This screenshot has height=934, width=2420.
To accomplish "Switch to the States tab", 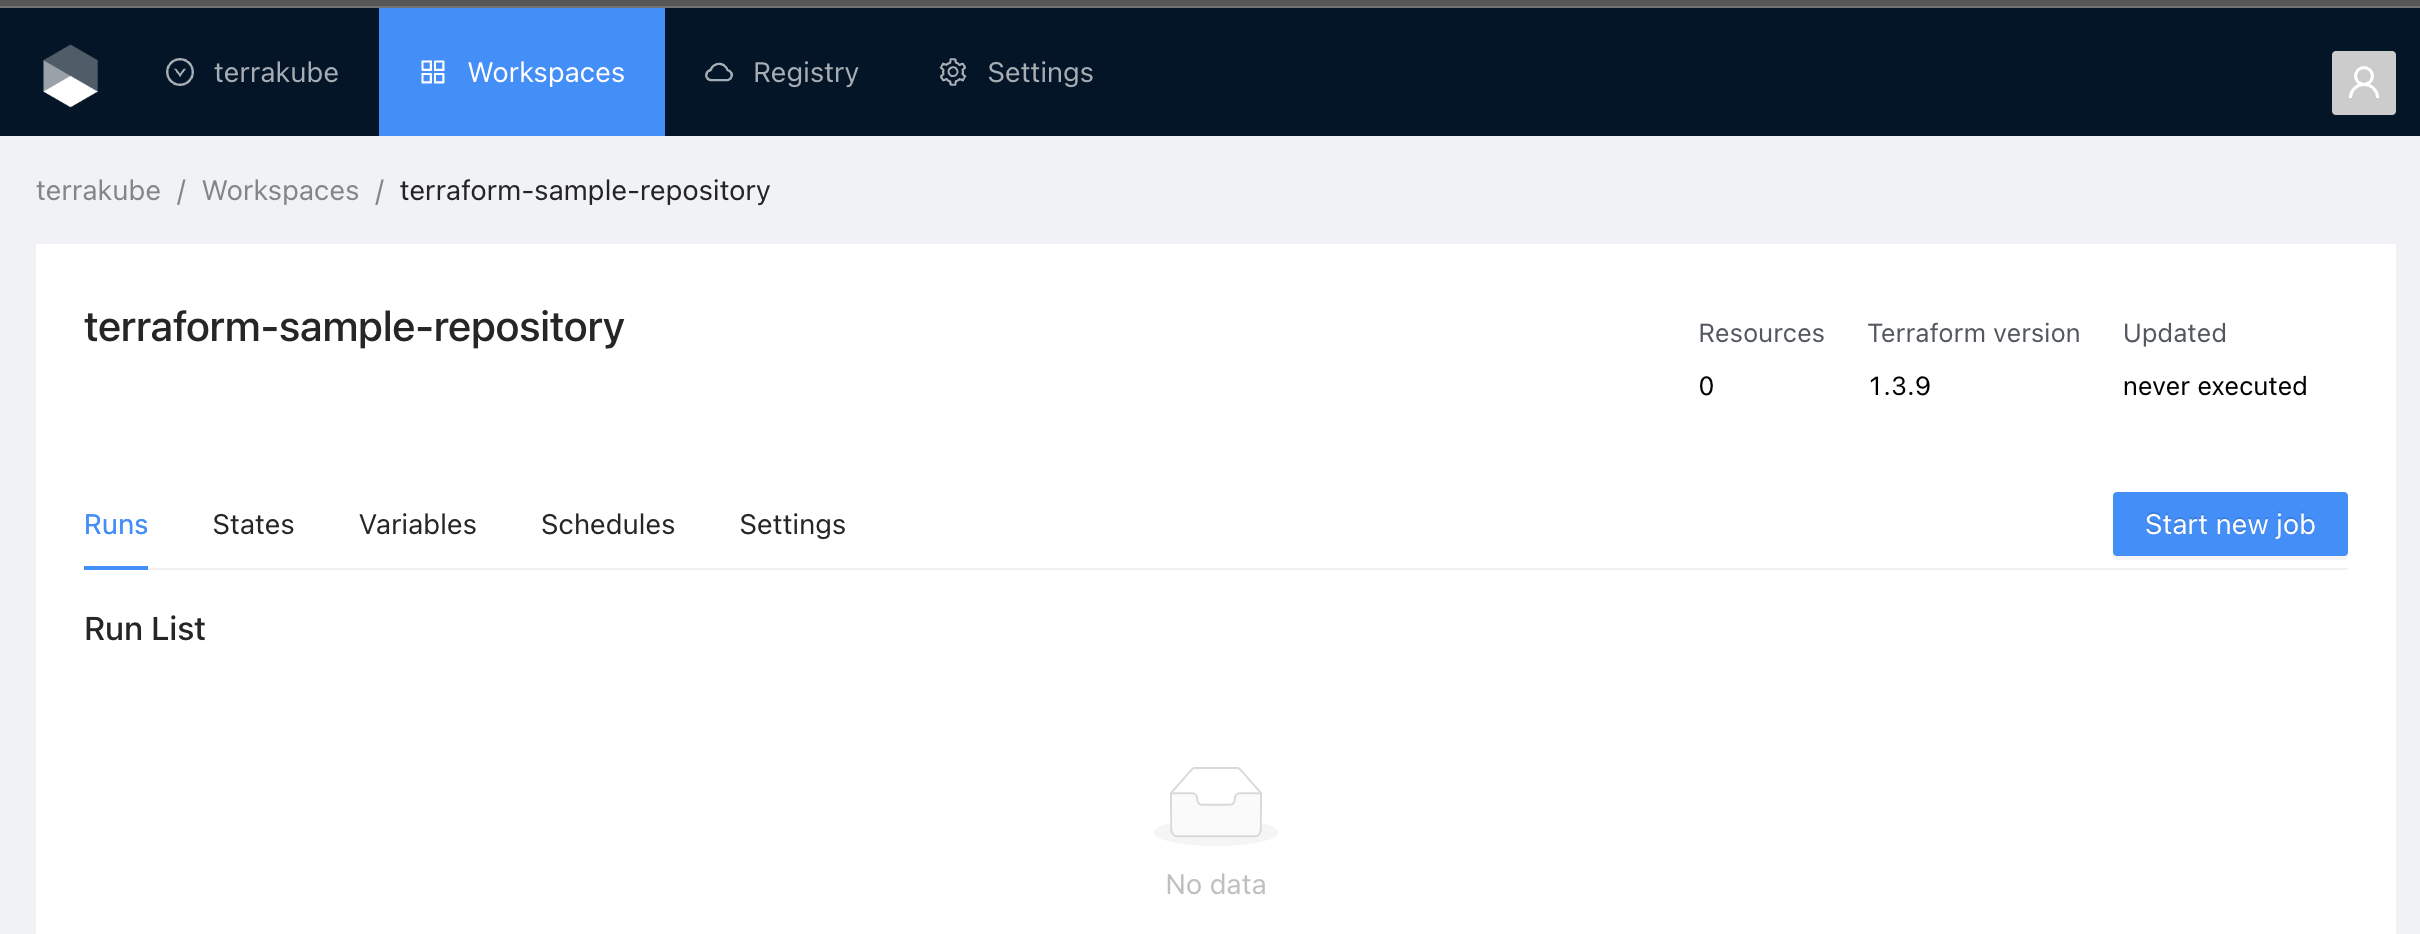I will pyautogui.click(x=253, y=525).
